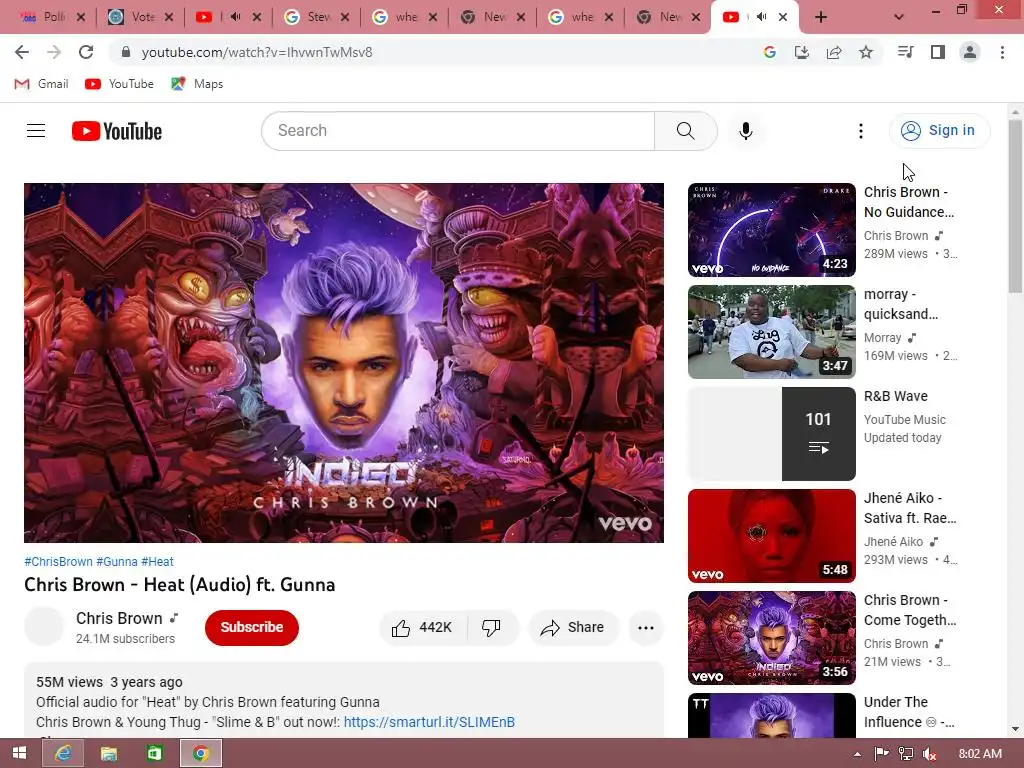Toggle Chrome side panel icon

[x=938, y=52]
